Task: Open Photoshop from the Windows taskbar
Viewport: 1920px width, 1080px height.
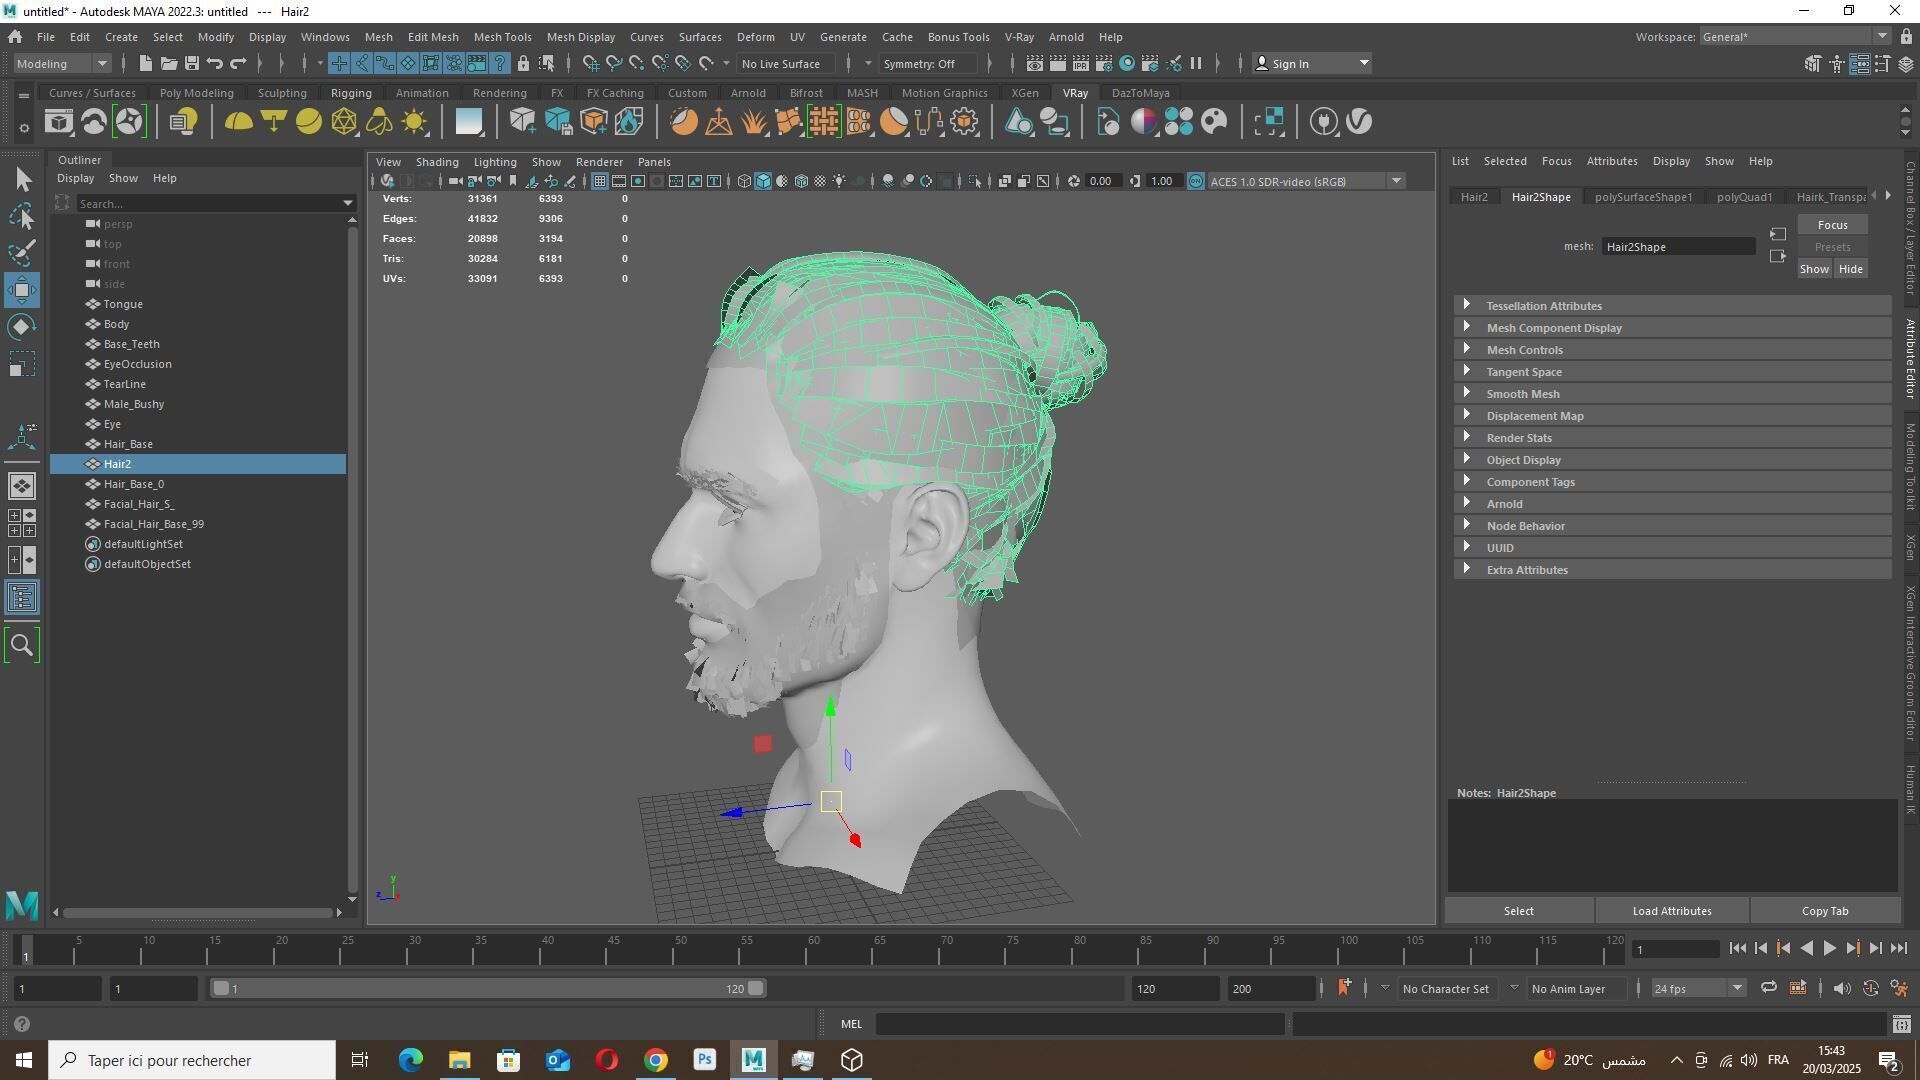Action: (x=705, y=1060)
